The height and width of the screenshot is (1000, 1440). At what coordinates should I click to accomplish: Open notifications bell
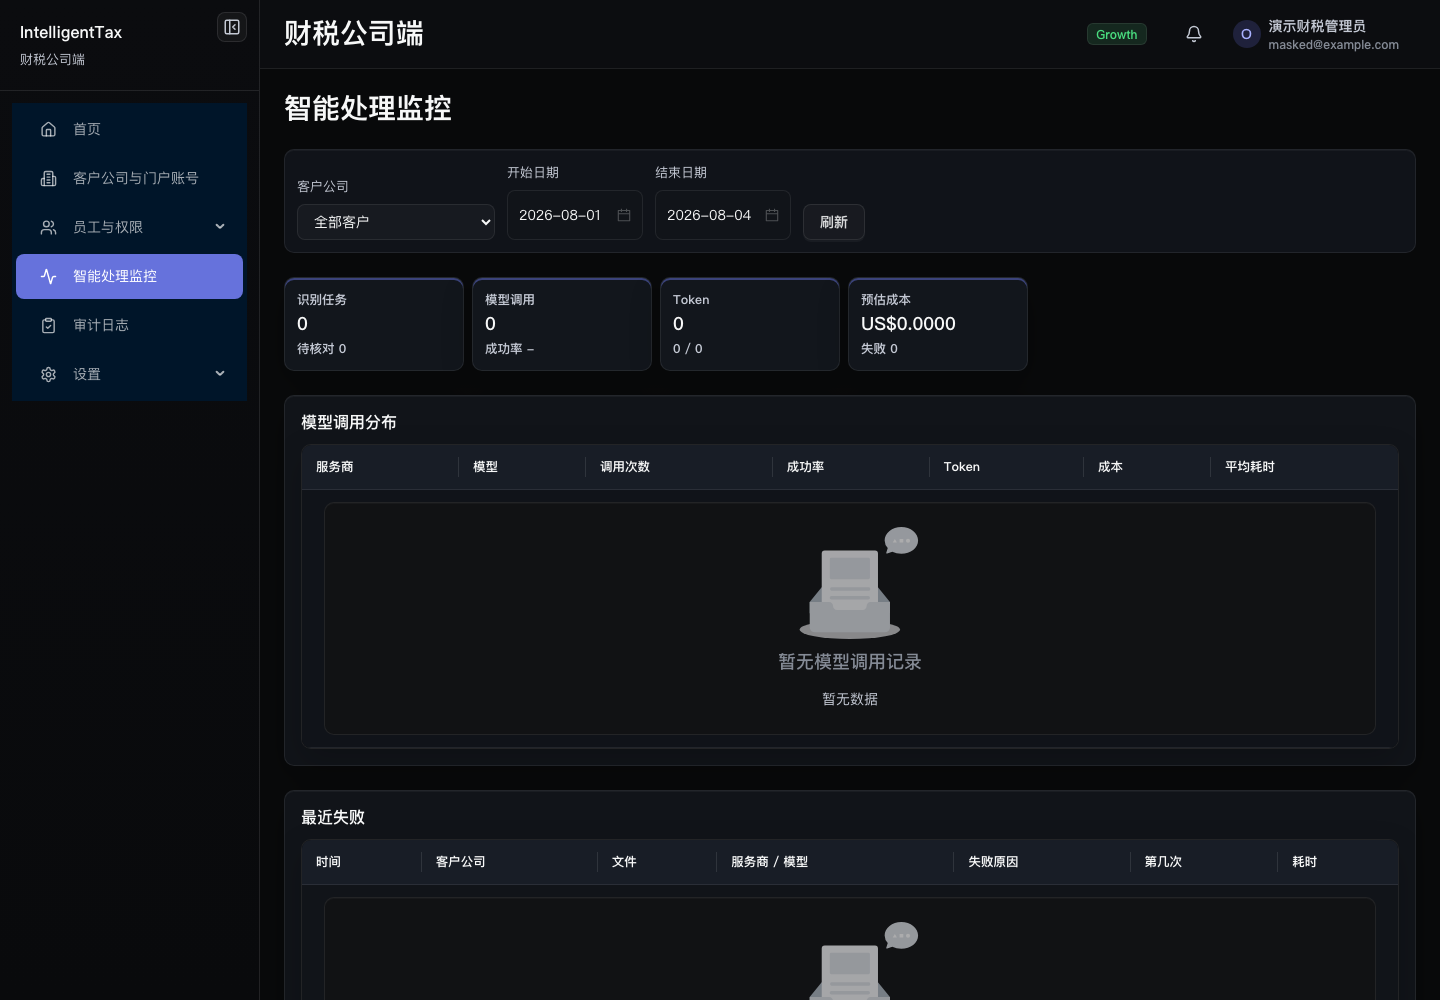click(x=1194, y=34)
